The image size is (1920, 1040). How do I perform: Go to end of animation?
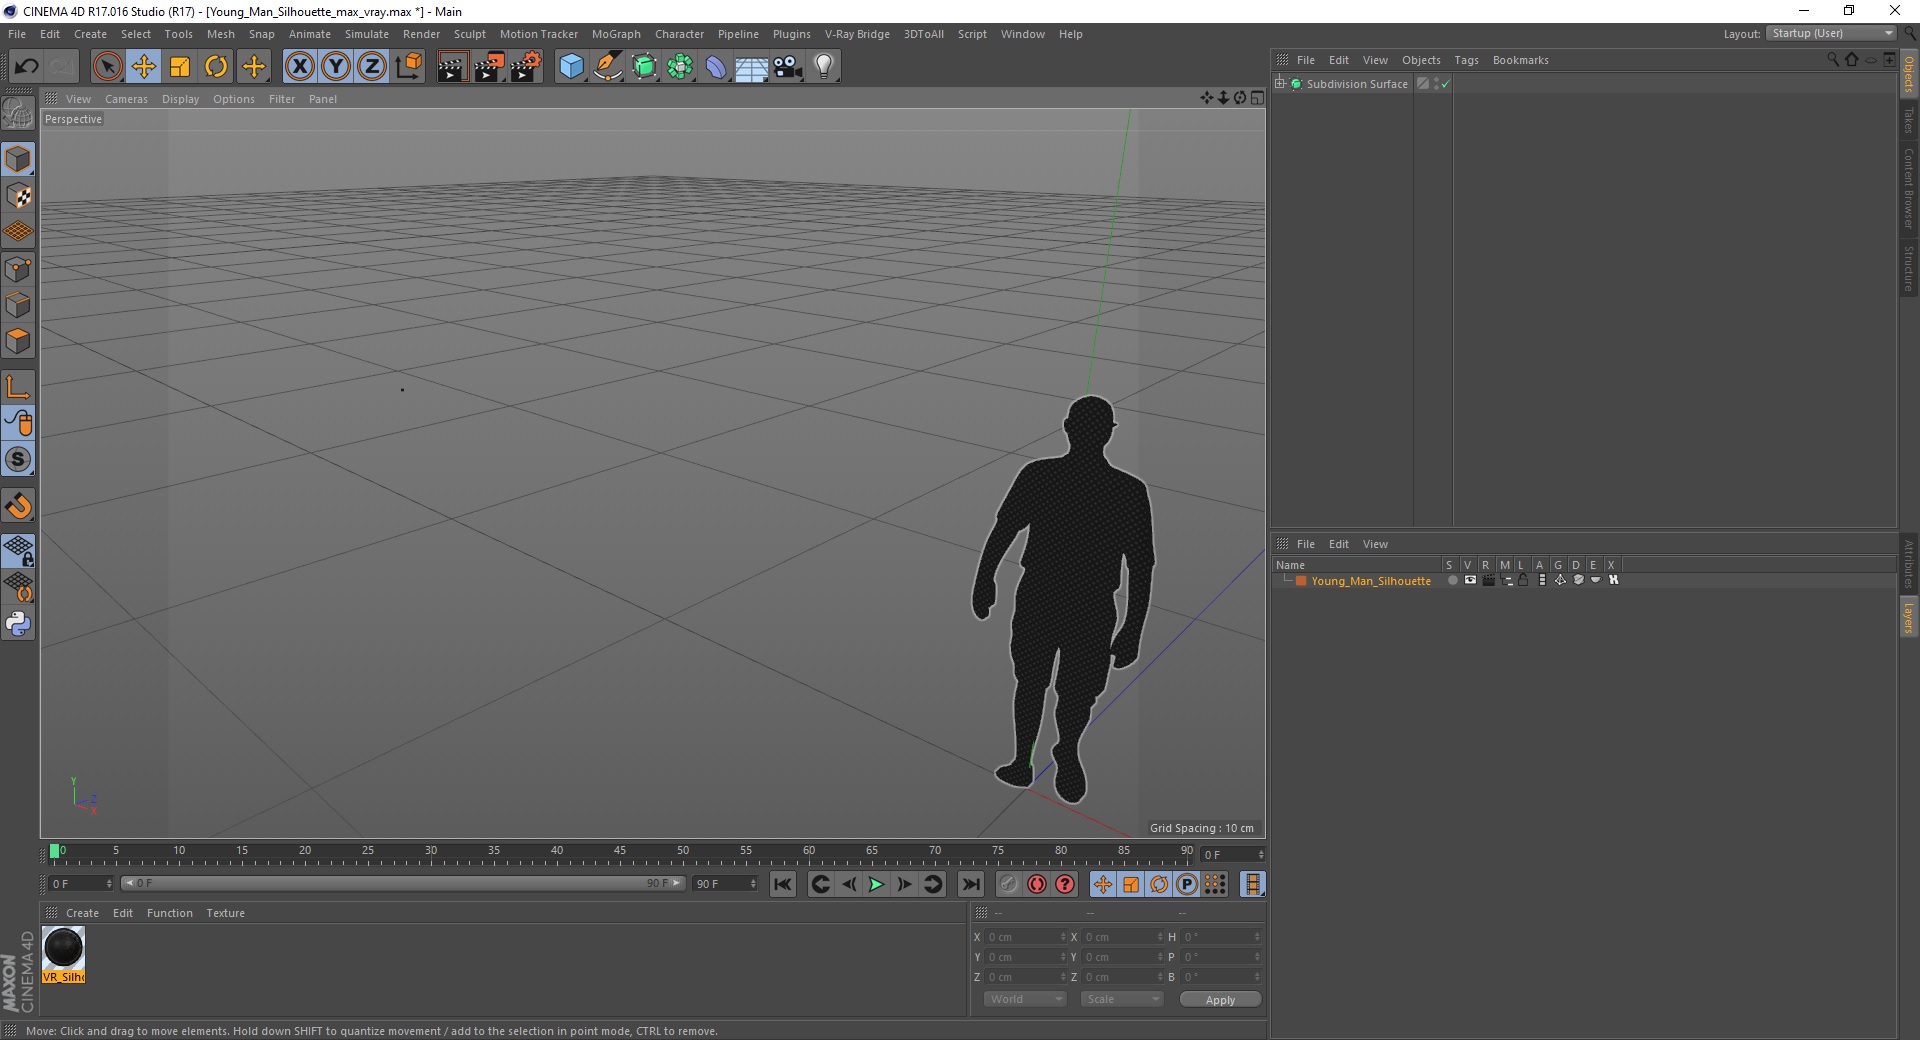point(971,884)
